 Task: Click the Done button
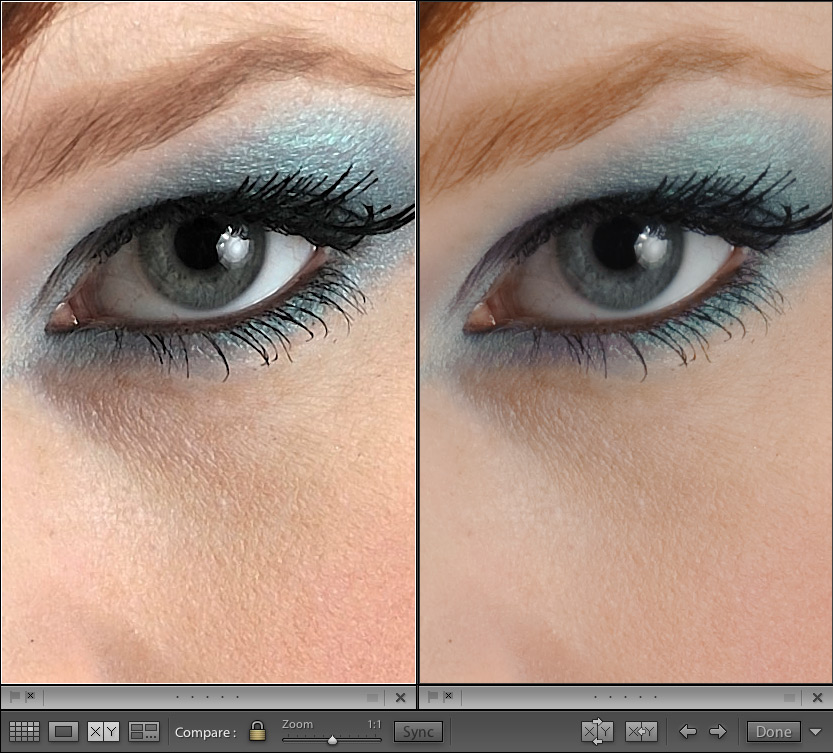pos(774,732)
